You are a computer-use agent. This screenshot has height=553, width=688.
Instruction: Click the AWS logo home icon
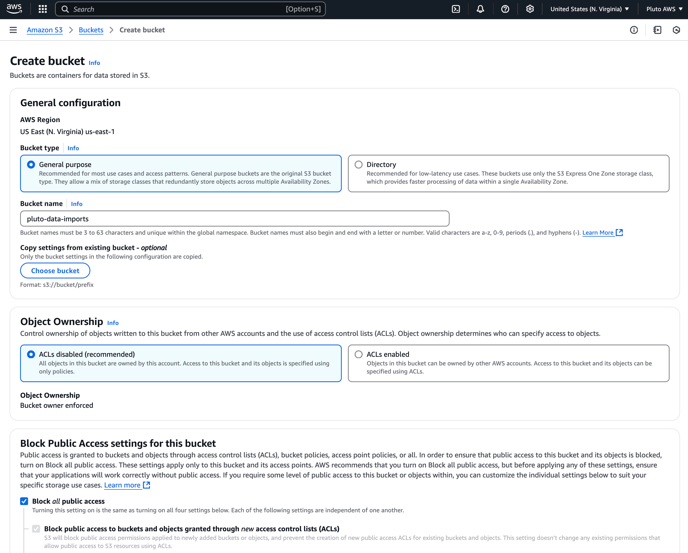pos(14,9)
